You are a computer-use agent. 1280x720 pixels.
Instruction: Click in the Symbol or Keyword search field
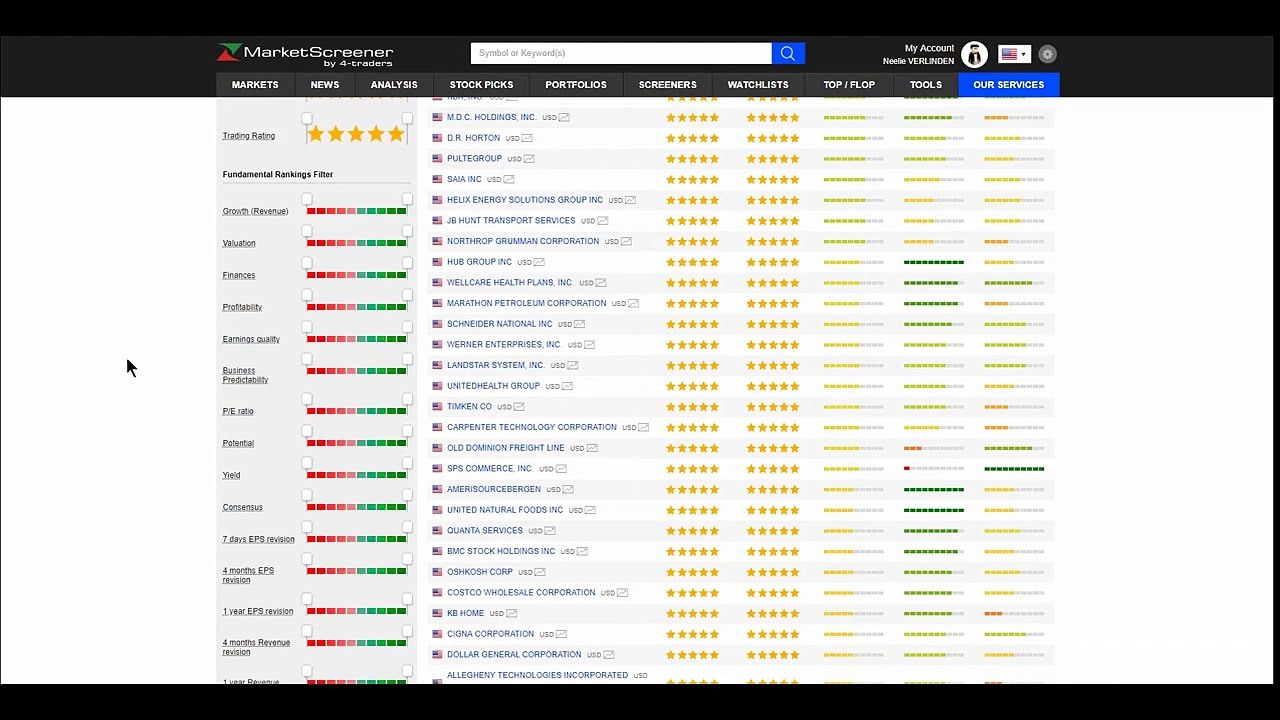[621, 53]
